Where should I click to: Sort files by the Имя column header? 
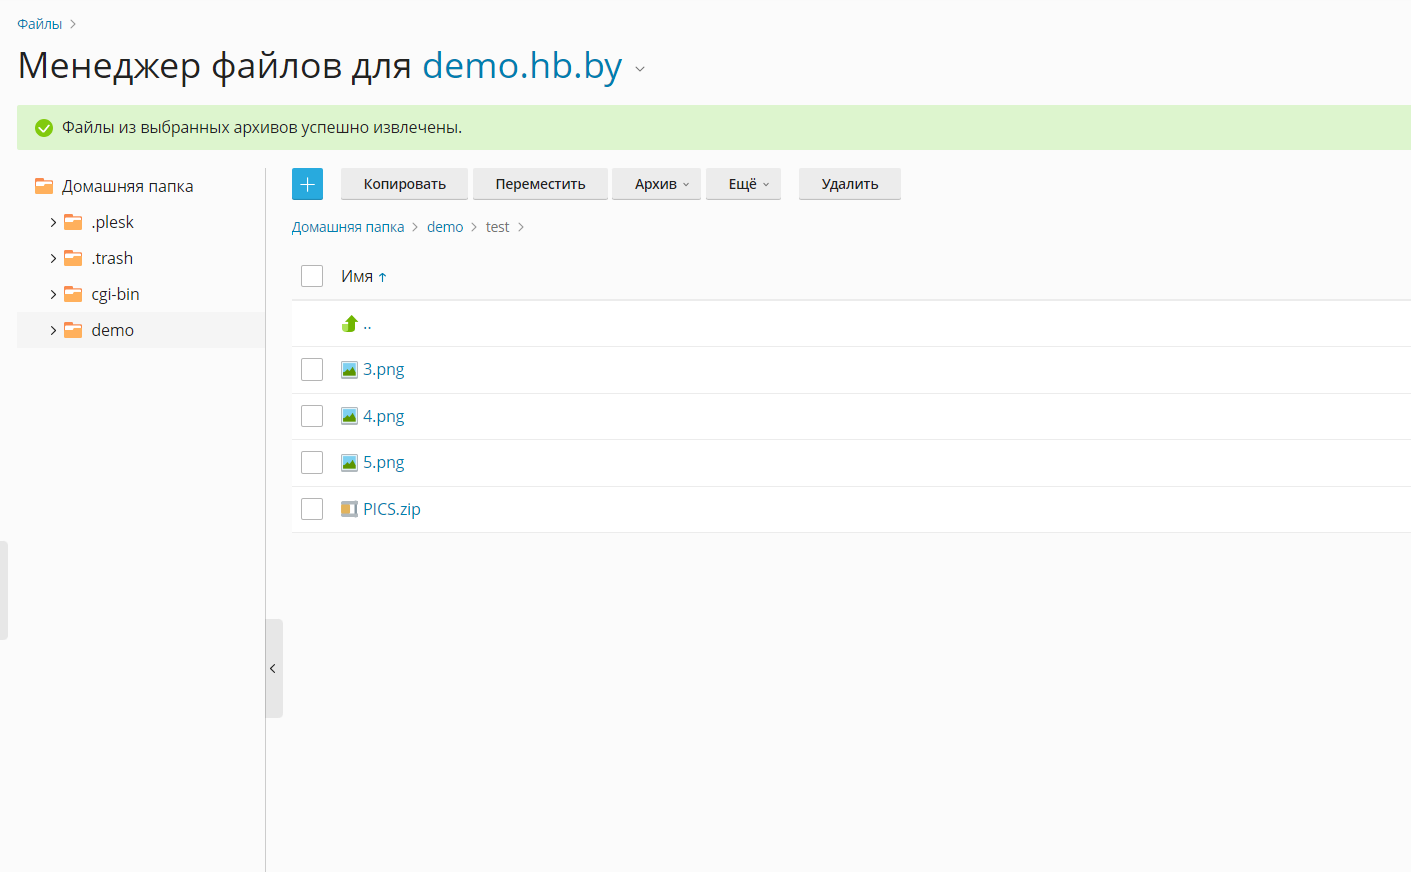pyautogui.click(x=357, y=276)
